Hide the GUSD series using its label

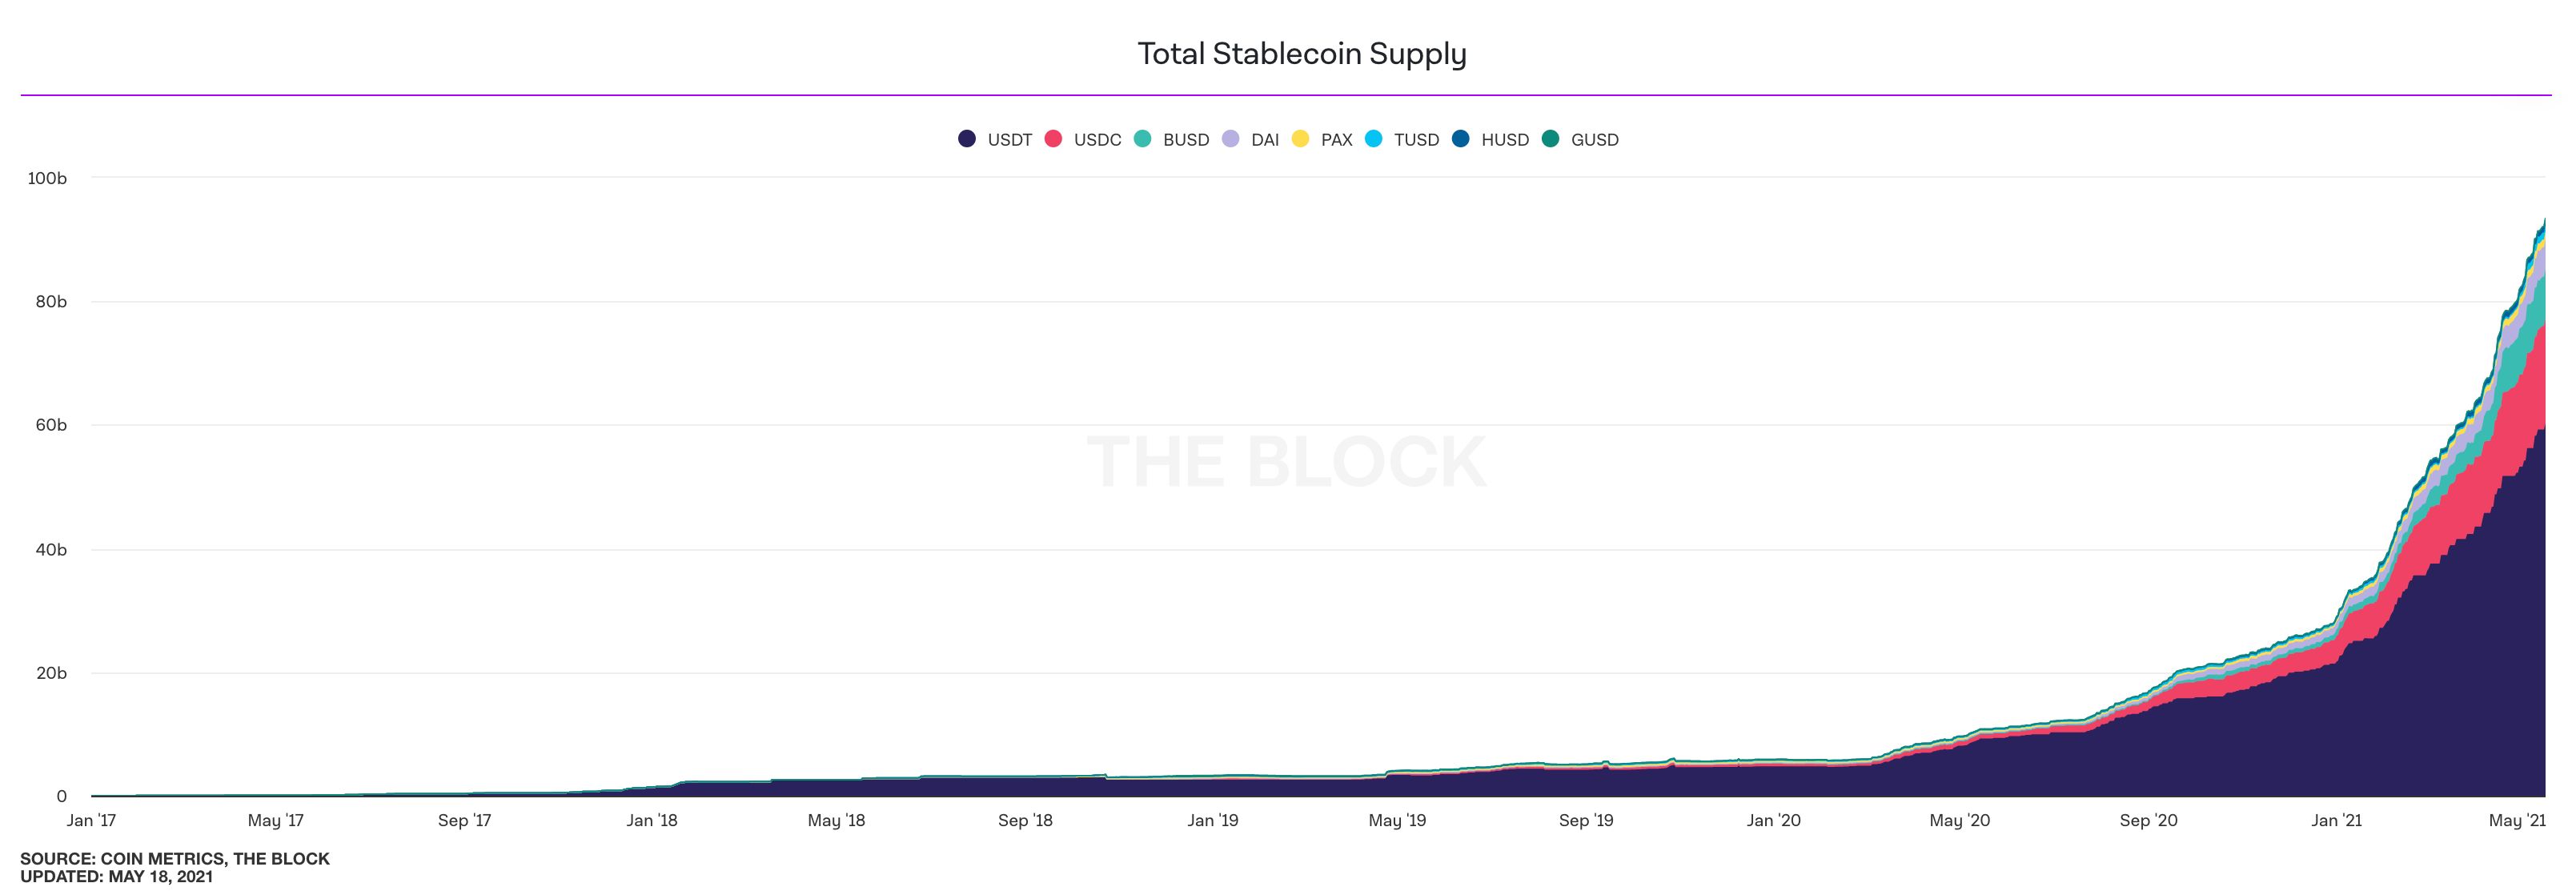[x=1594, y=140]
